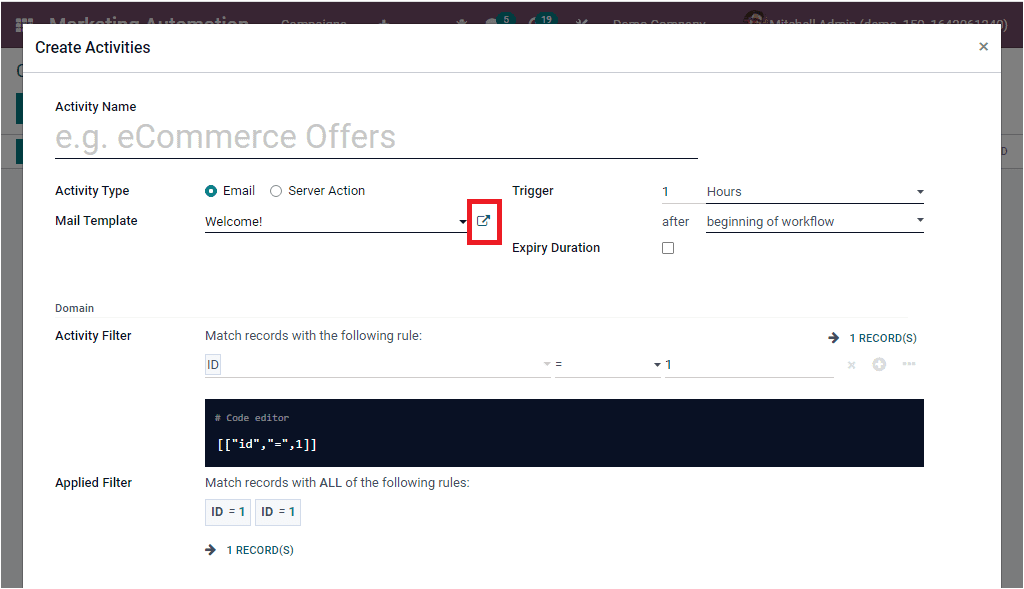This screenshot has width=1024, height=589.
Task: View records matching the Applied Filter
Action: pyautogui.click(x=249, y=550)
